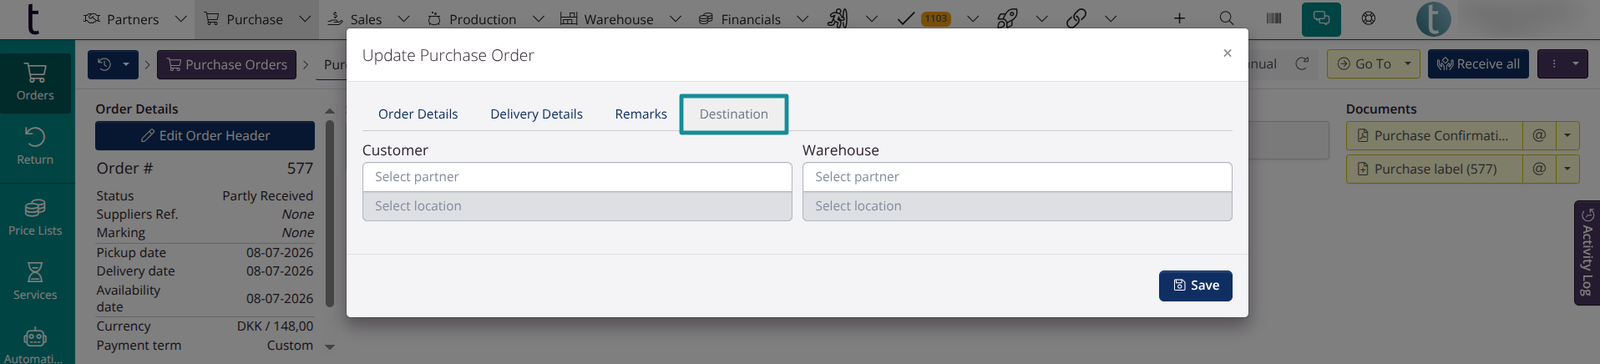Email the Purchase label (577)
This screenshot has width=1600, height=364.
coord(1539,169)
